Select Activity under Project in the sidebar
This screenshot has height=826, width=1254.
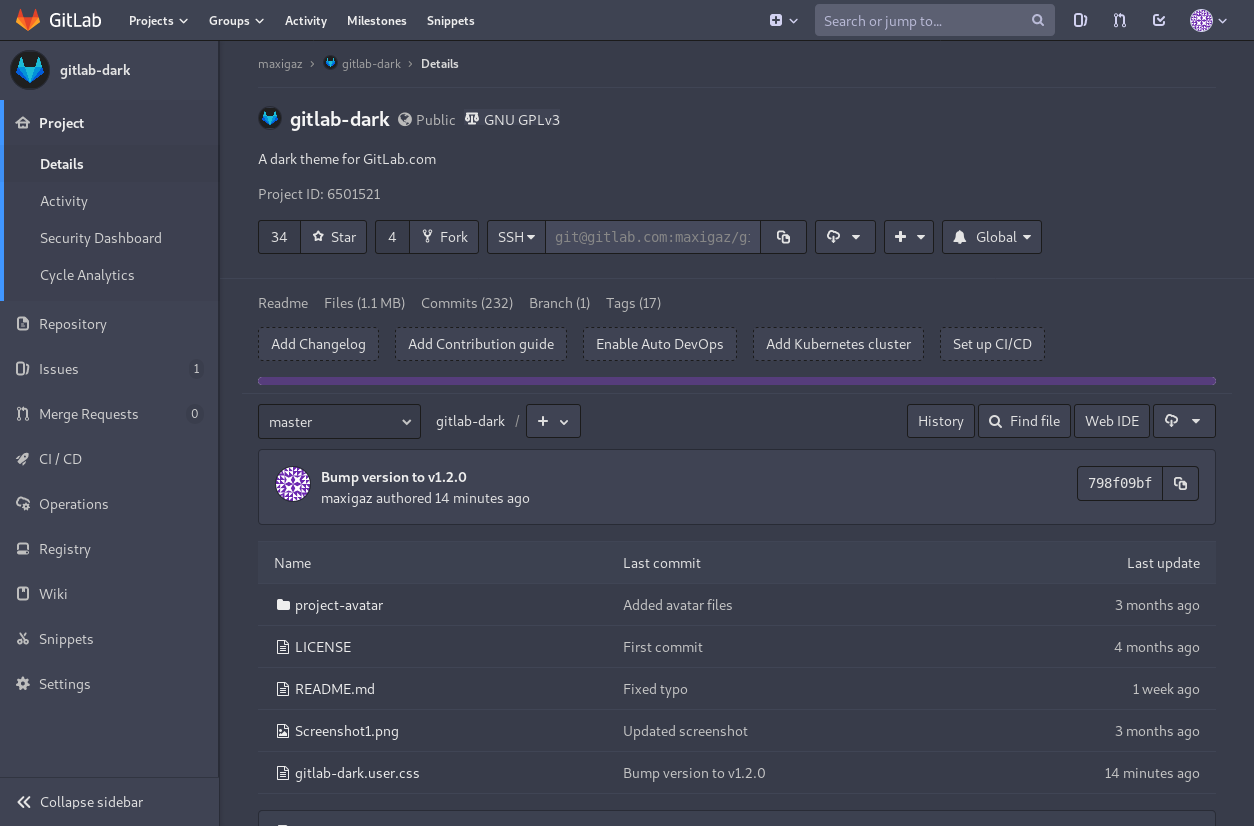(64, 201)
